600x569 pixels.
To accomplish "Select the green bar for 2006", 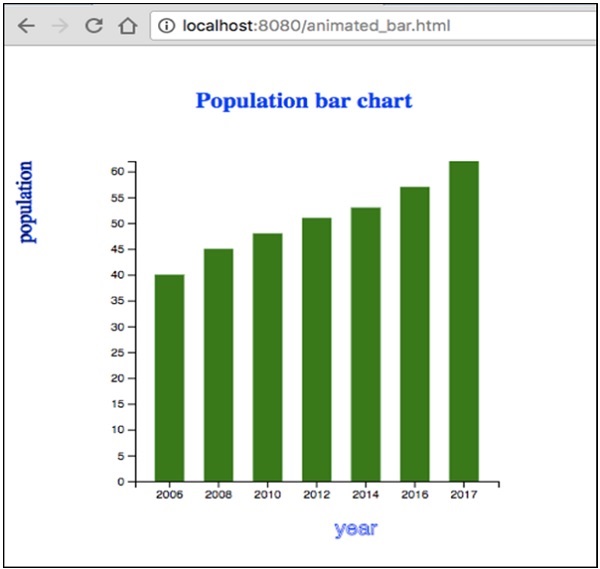I will pyautogui.click(x=169, y=377).
